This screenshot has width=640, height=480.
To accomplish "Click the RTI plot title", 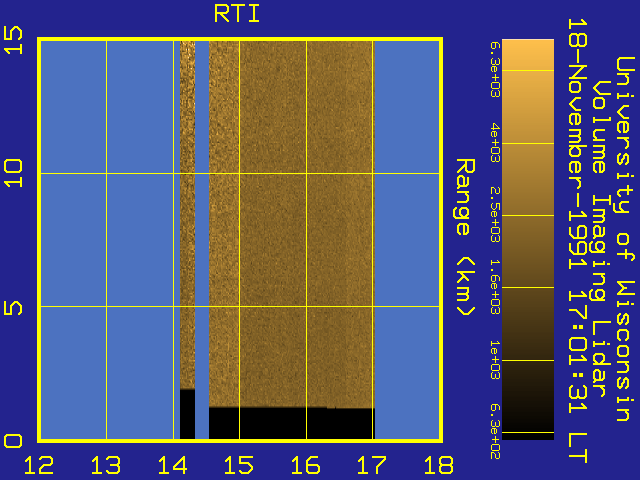I will tap(237, 14).
